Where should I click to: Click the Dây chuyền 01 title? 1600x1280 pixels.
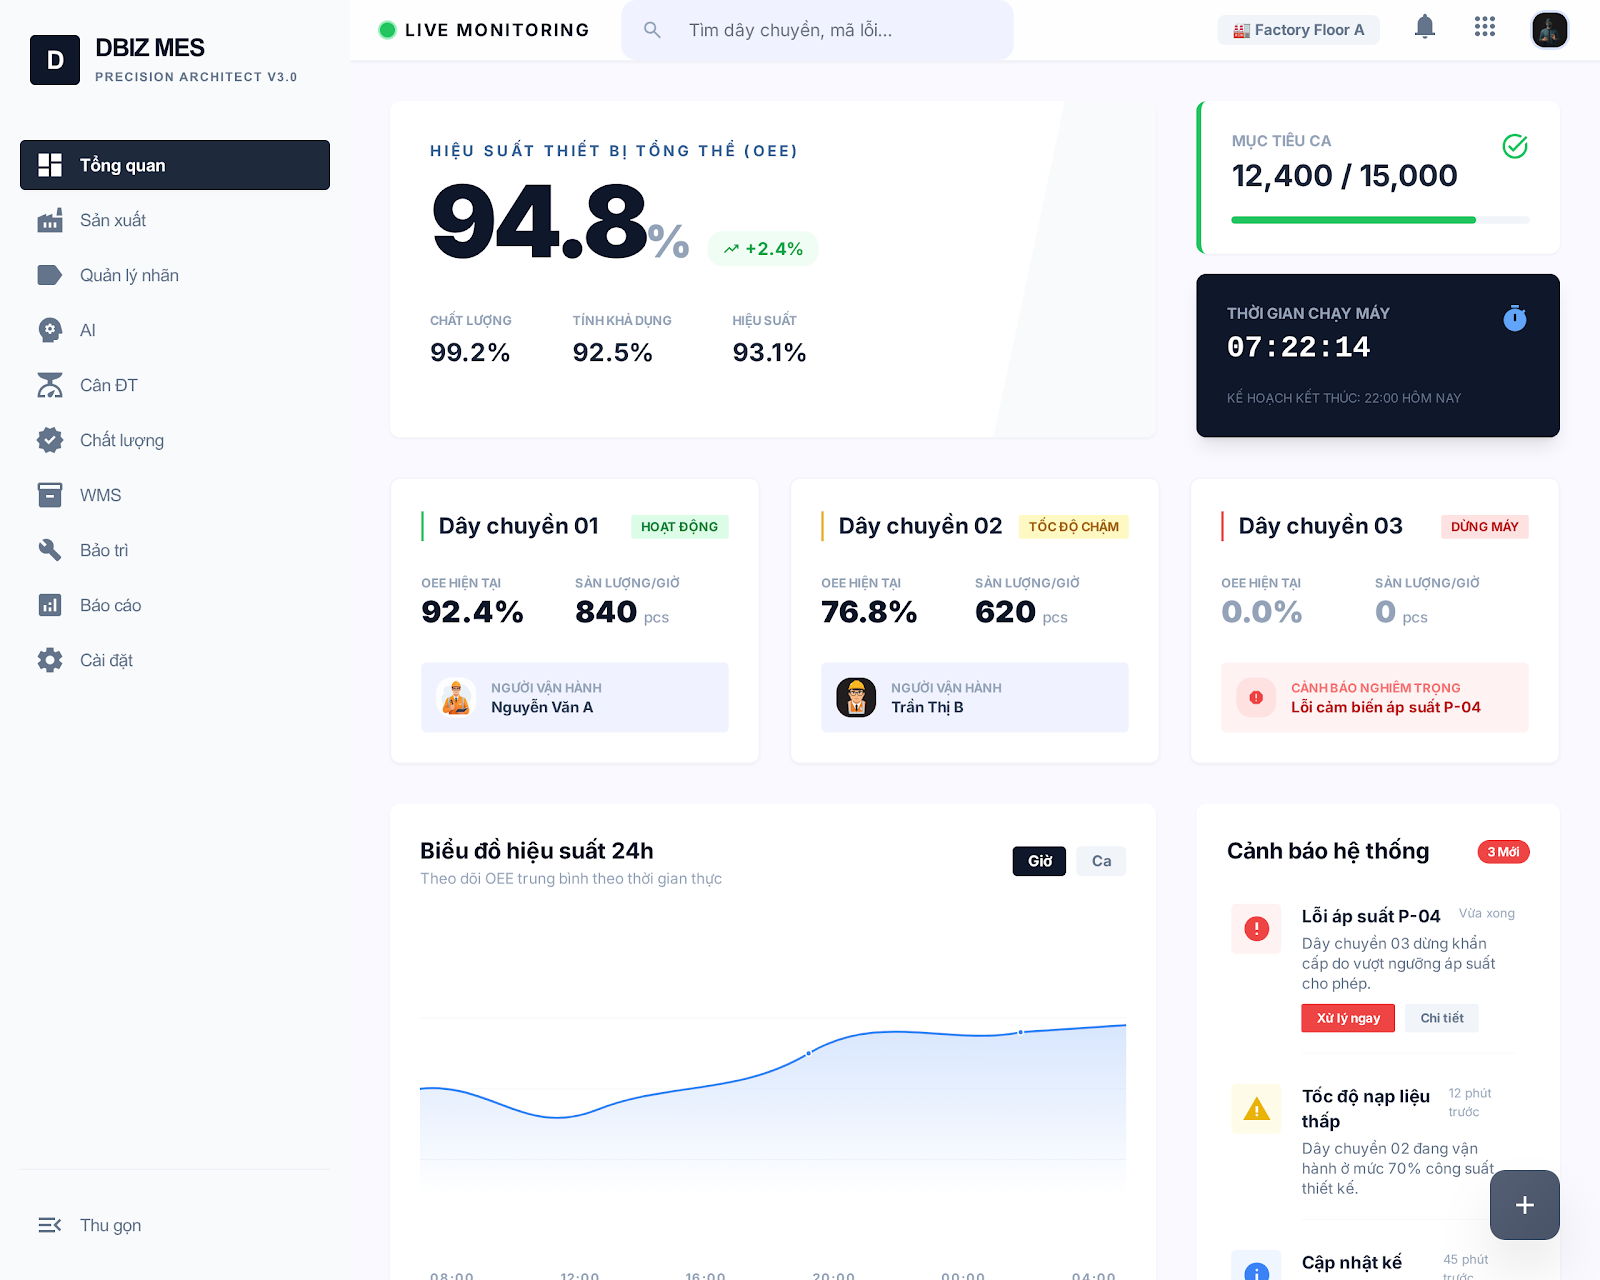[x=518, y=526]
